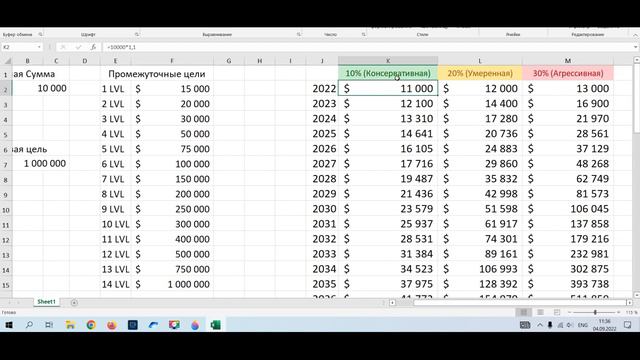Screen dimensions: 640x360
Task: Open Chrome from the taskbar
Action: pos(91,325)
